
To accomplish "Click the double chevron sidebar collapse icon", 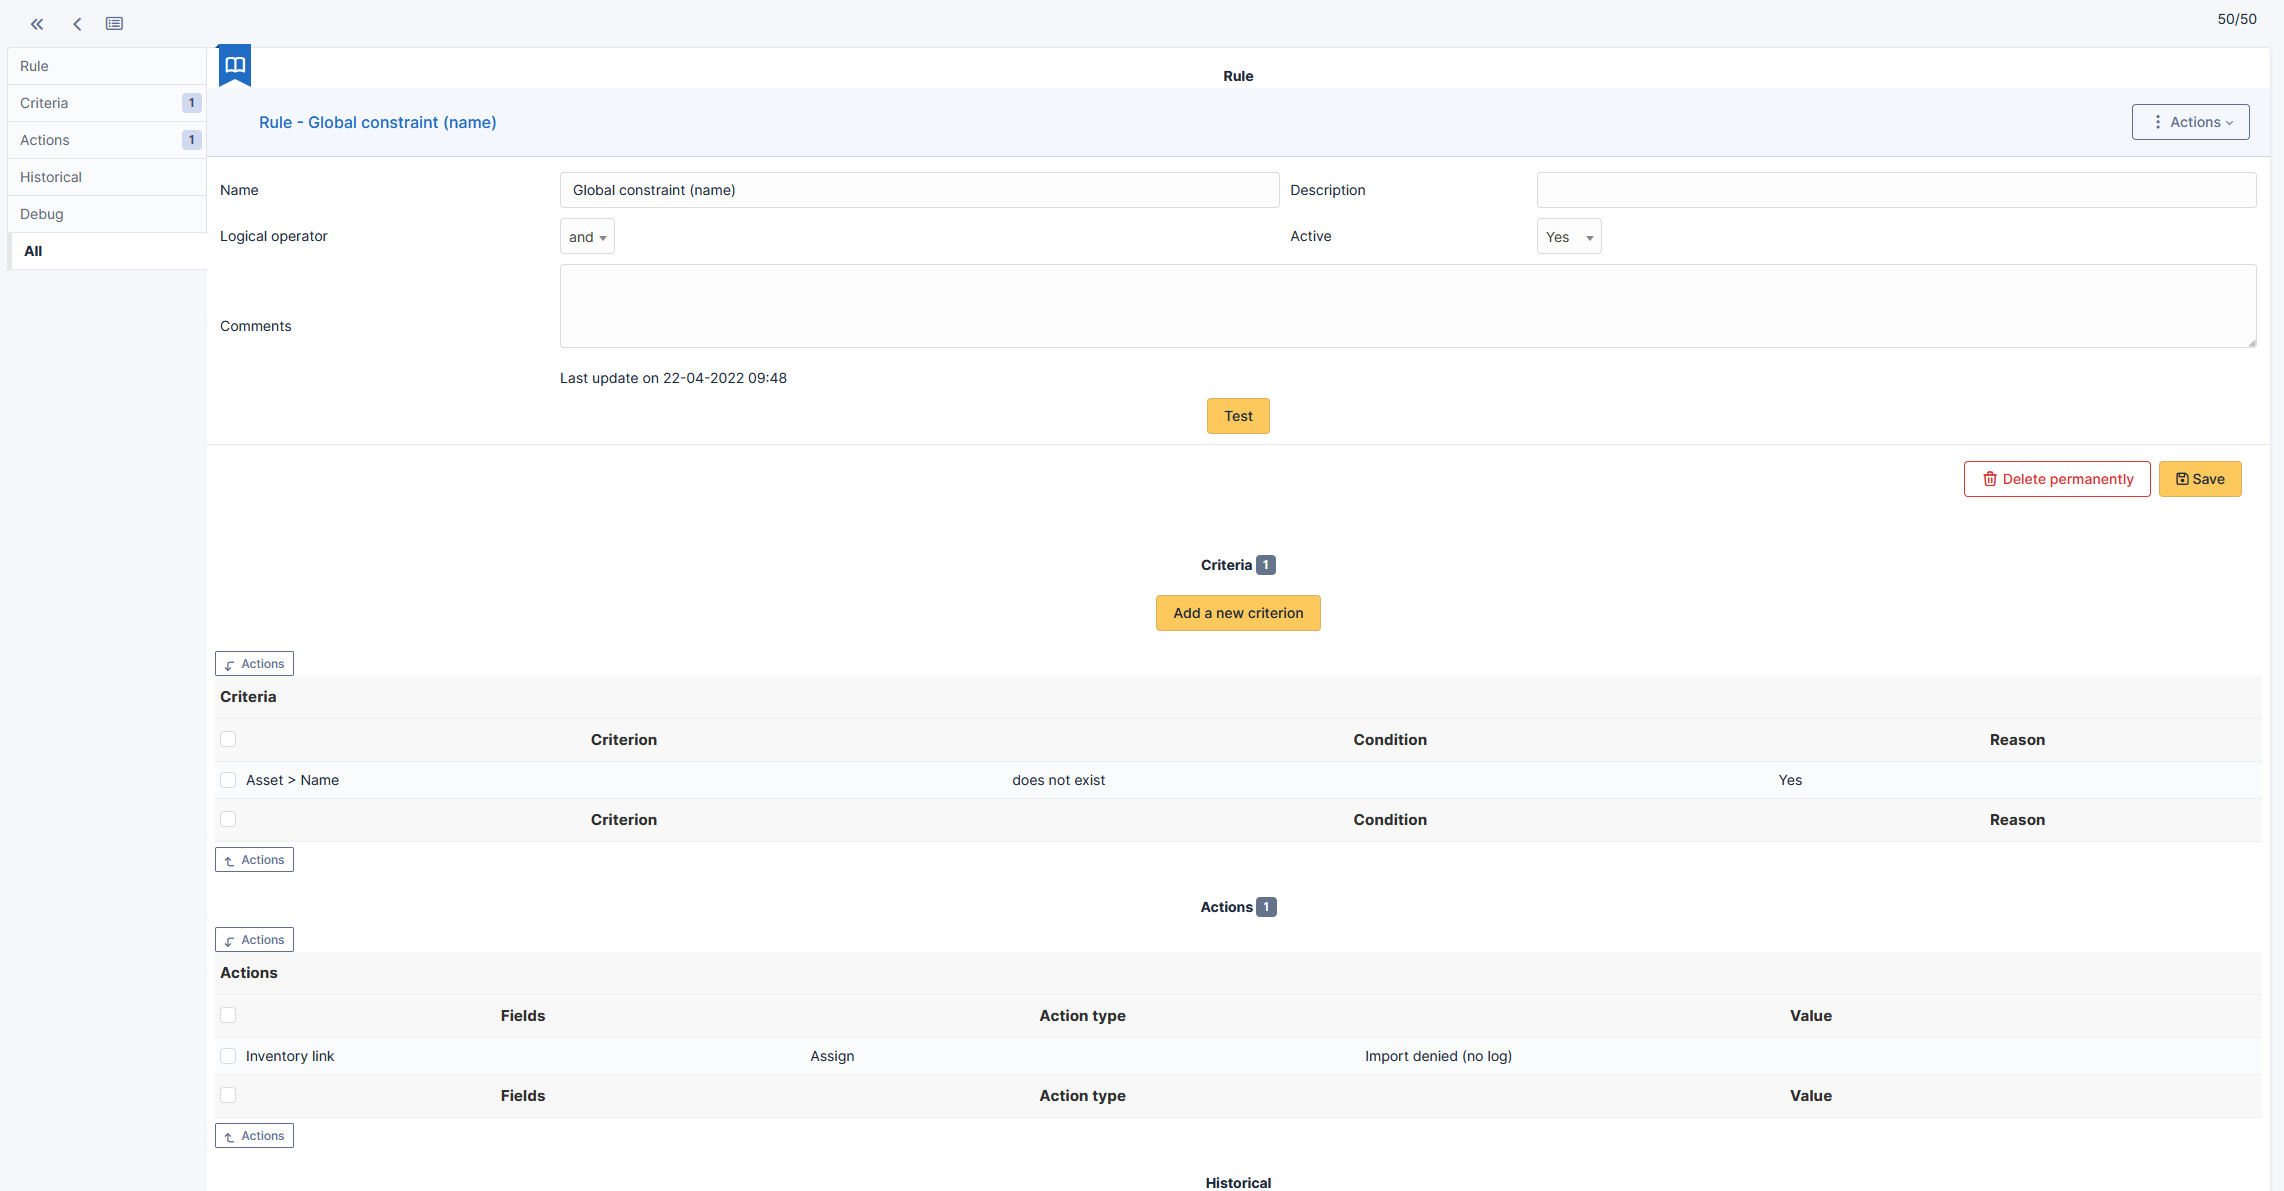I will pos(37,23).
